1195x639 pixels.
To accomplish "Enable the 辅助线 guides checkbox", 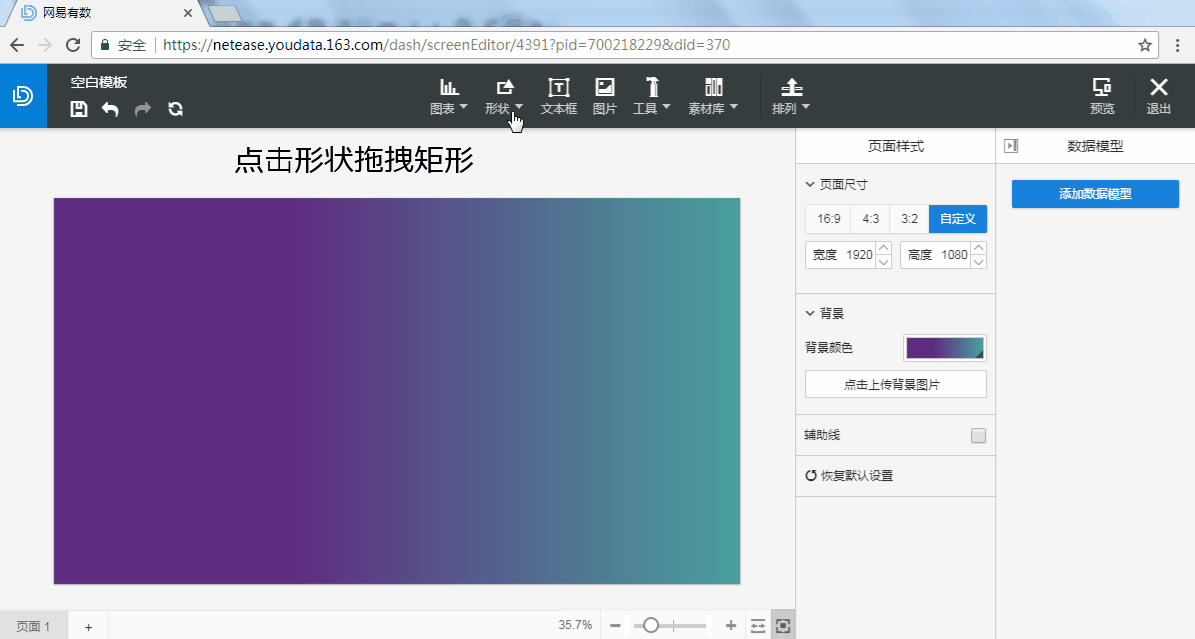I will (979, 435).
